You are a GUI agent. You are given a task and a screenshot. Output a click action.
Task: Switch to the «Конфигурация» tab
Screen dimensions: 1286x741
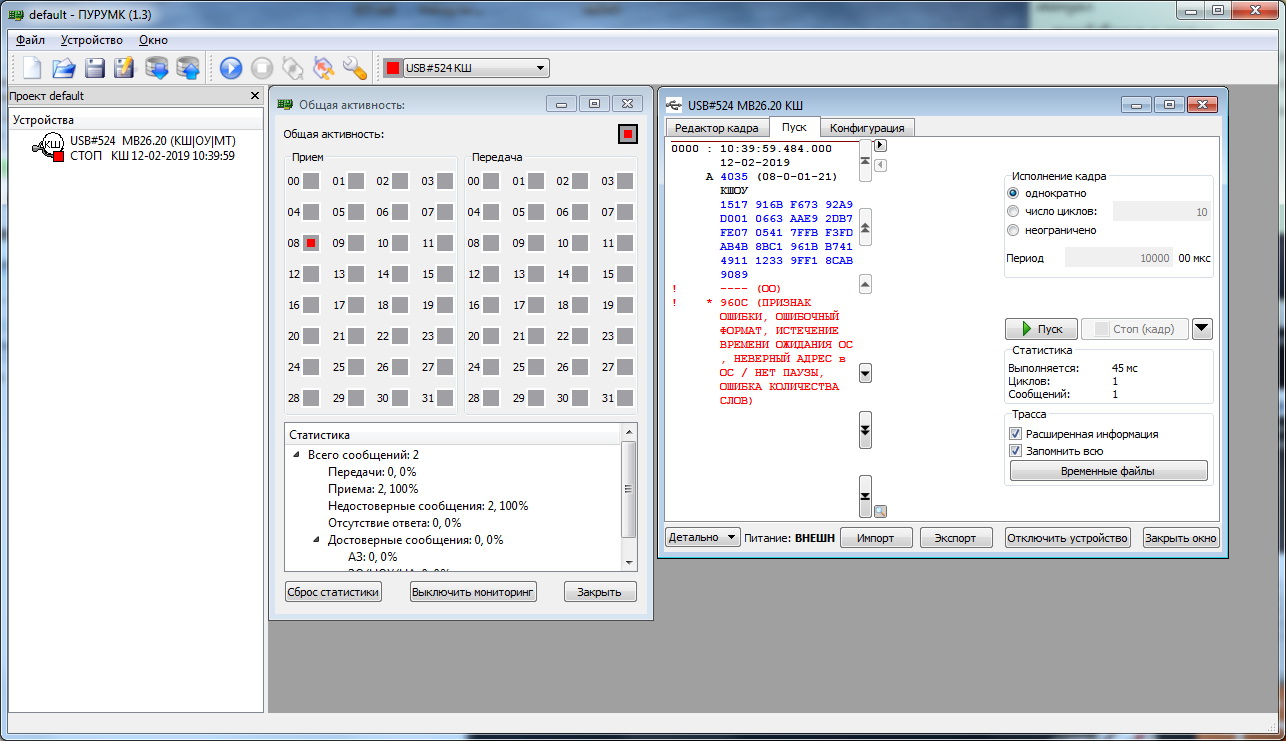tap(867, 128)
